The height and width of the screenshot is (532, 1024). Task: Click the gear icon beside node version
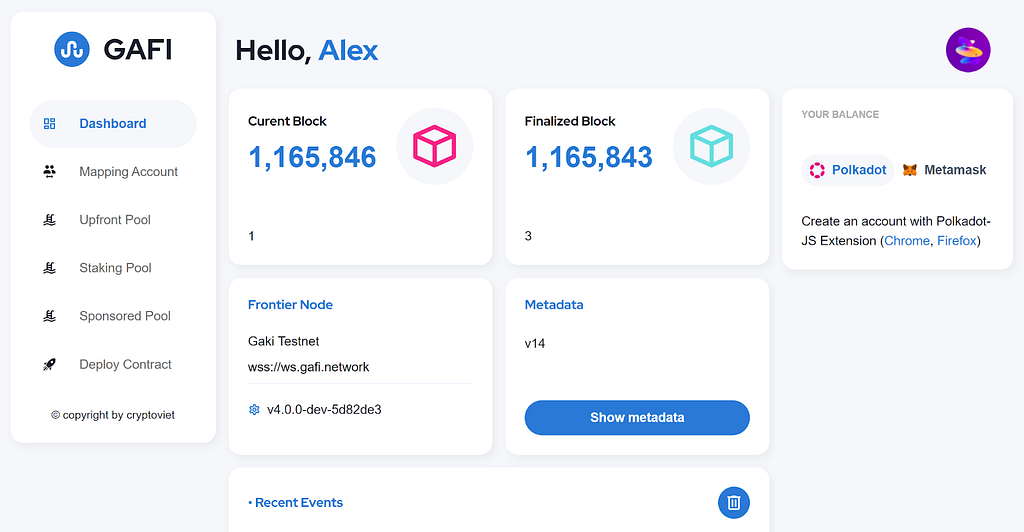[x=254, y=409]
